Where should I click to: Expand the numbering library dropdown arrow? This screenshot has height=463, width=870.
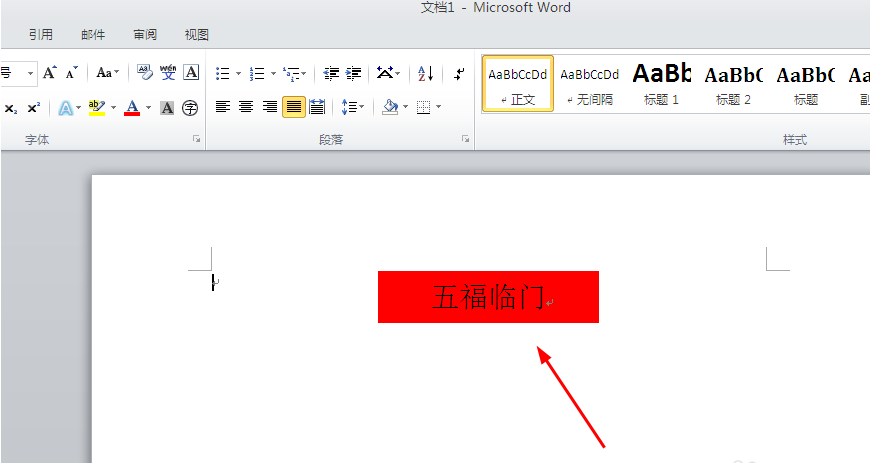pos(273,73)
